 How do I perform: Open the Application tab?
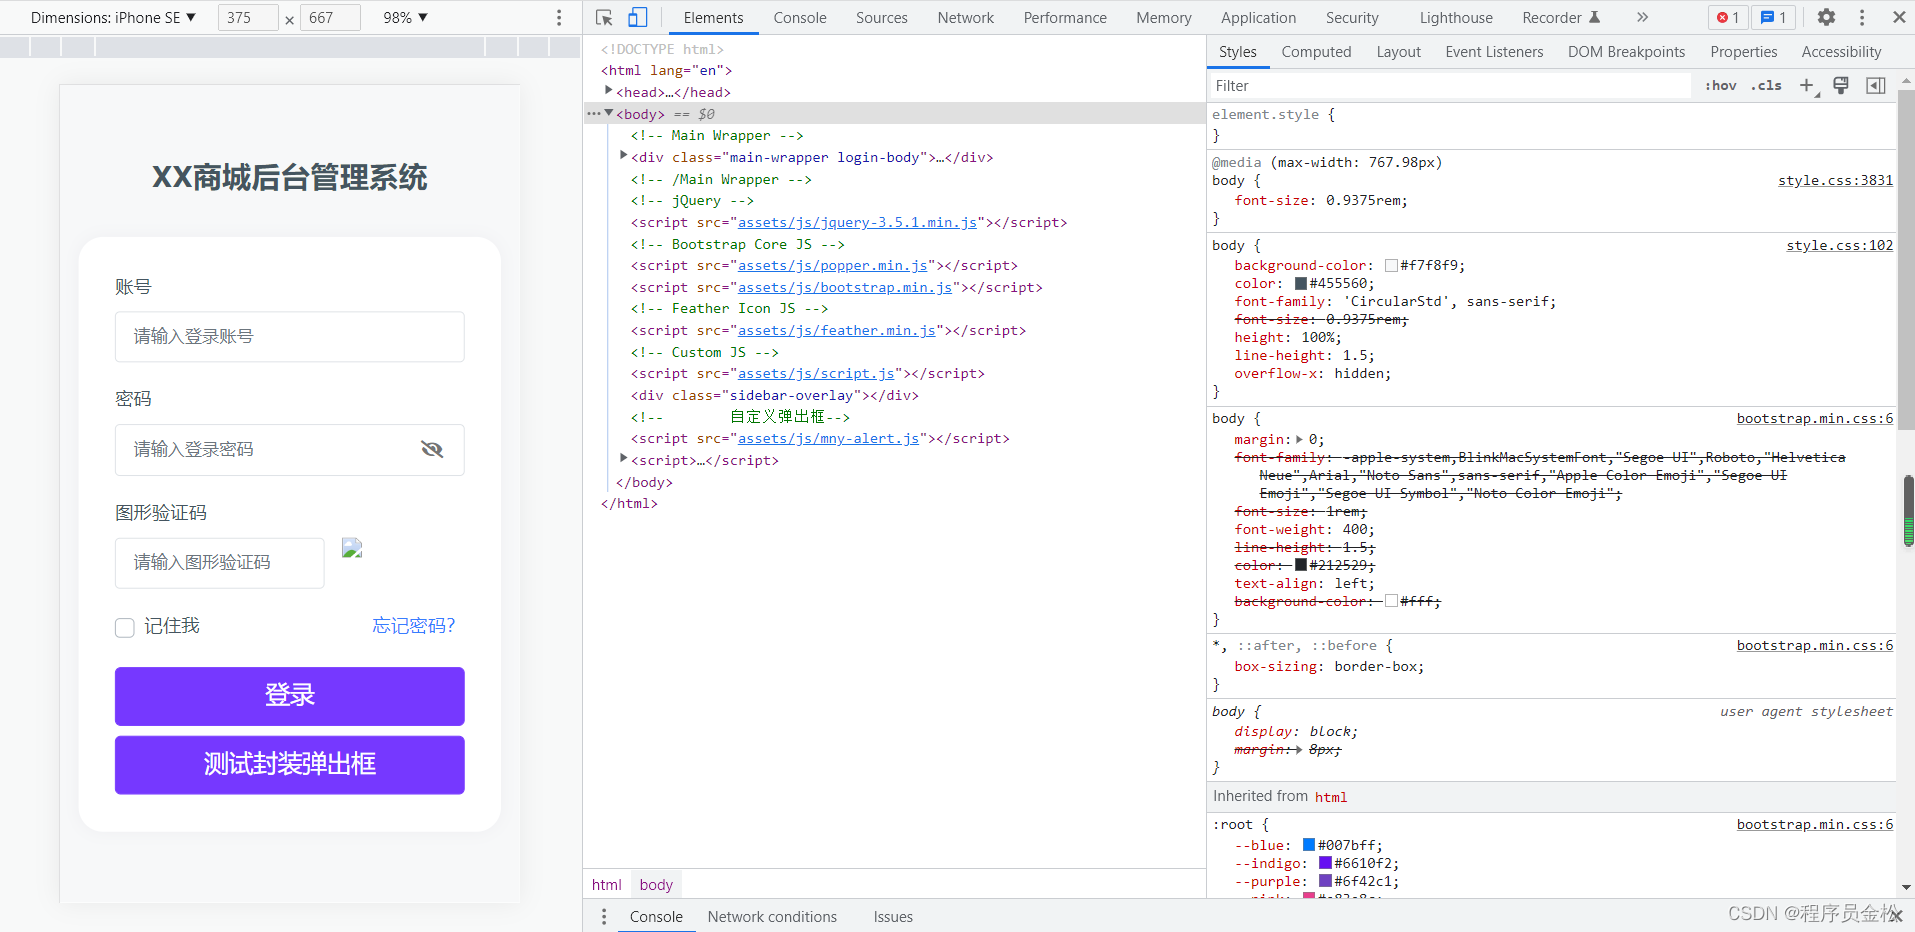[x=1258, y=17]
